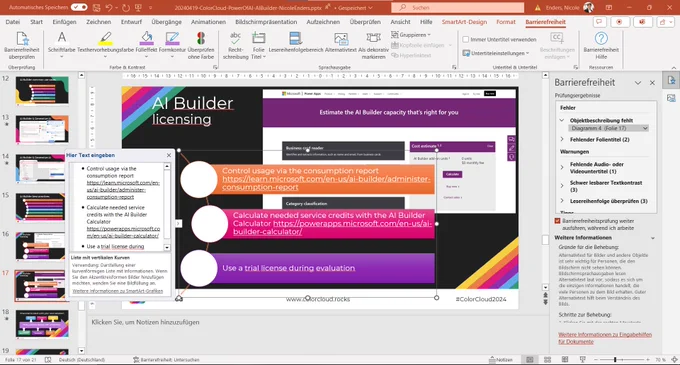Screen dimensions: 680x365
Task: Open Bildschirmpräsentation tab
Action: pyautogui.click(x=266, y=22)
